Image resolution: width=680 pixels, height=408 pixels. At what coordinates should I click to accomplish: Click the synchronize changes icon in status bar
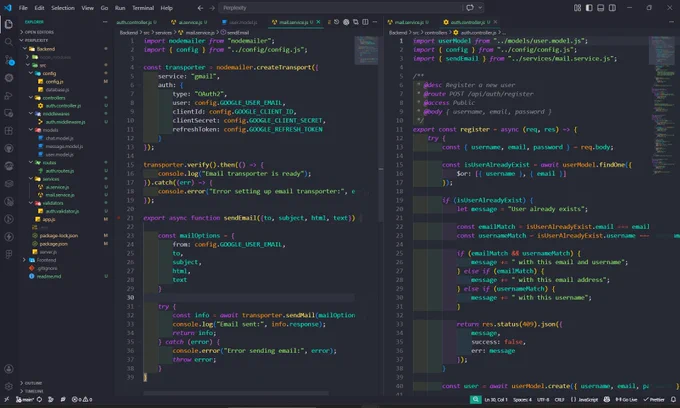[x=39, y=399]
